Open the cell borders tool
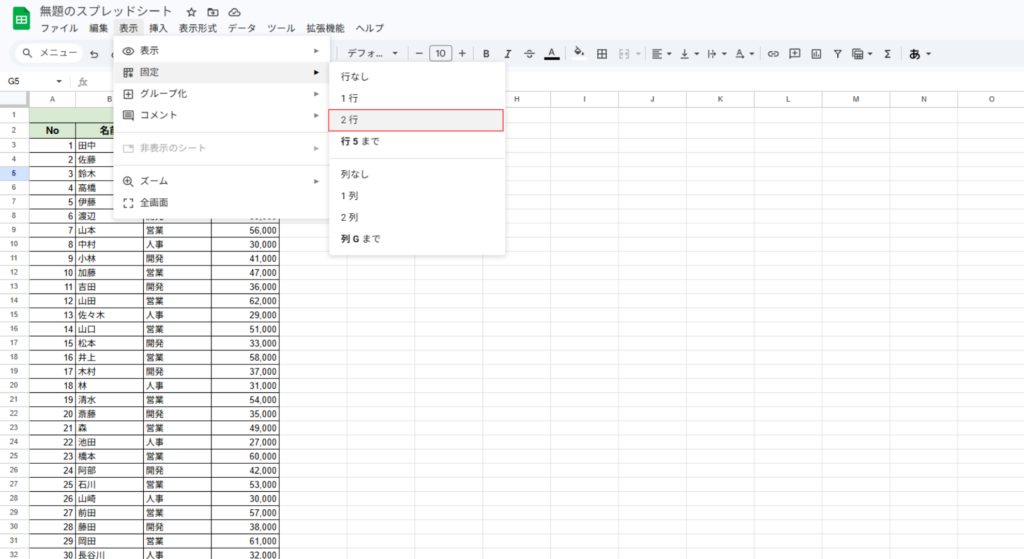Image resolution: width=1024 pixels, height=559 pixels. 602,54
